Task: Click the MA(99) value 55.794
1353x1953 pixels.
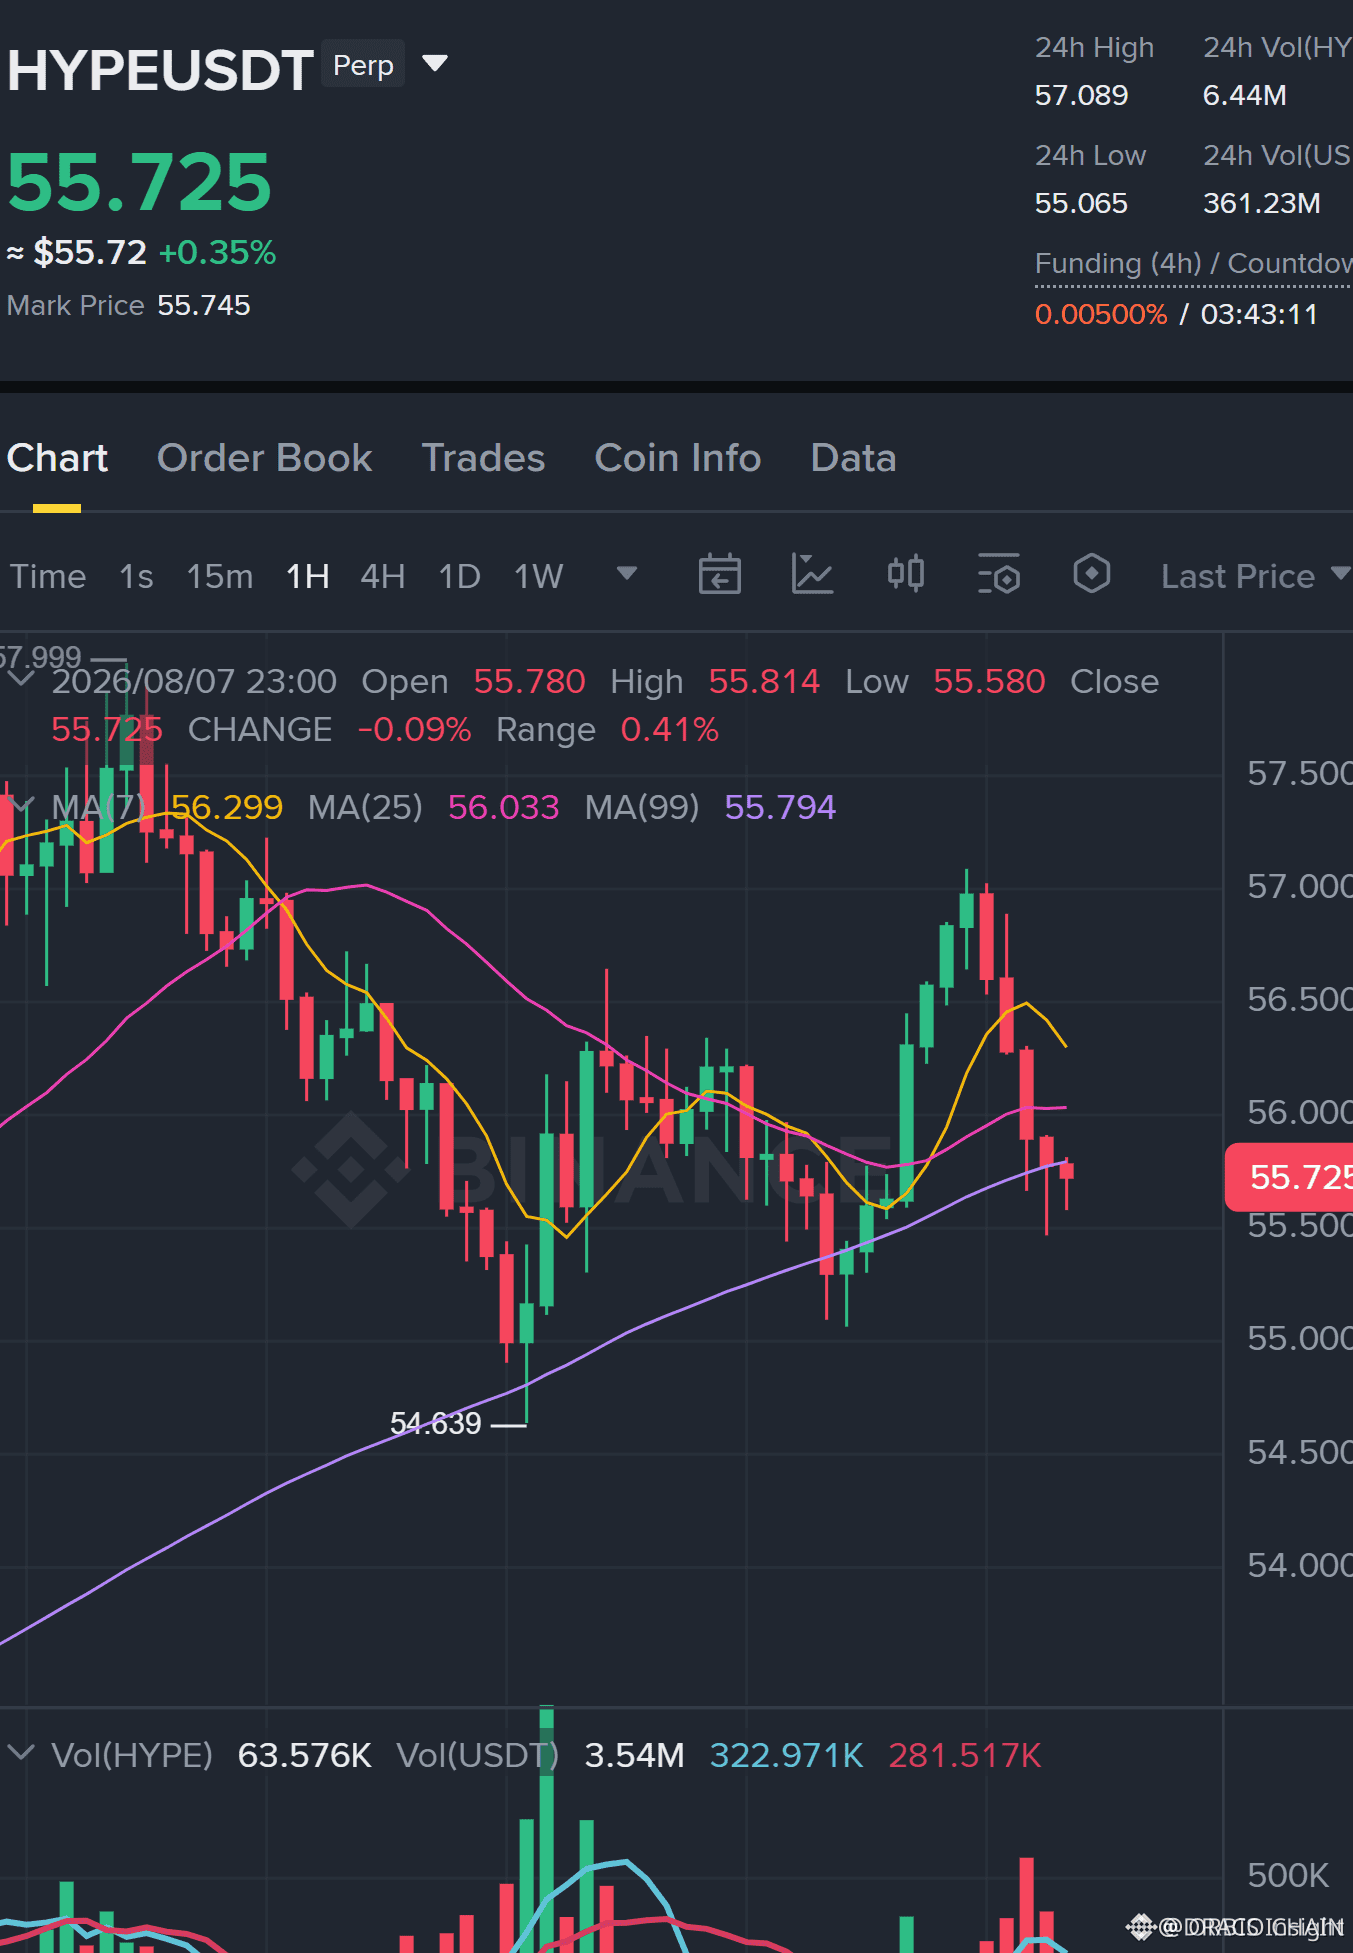Action: 780,807
